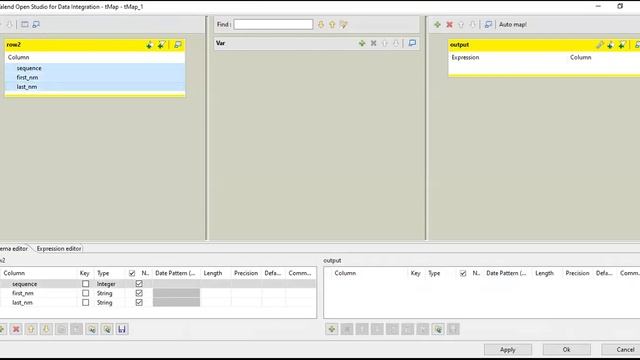This screenshot has height=360, width=640.
Task: Move the output table down in the toolbar
Action: 472,24
